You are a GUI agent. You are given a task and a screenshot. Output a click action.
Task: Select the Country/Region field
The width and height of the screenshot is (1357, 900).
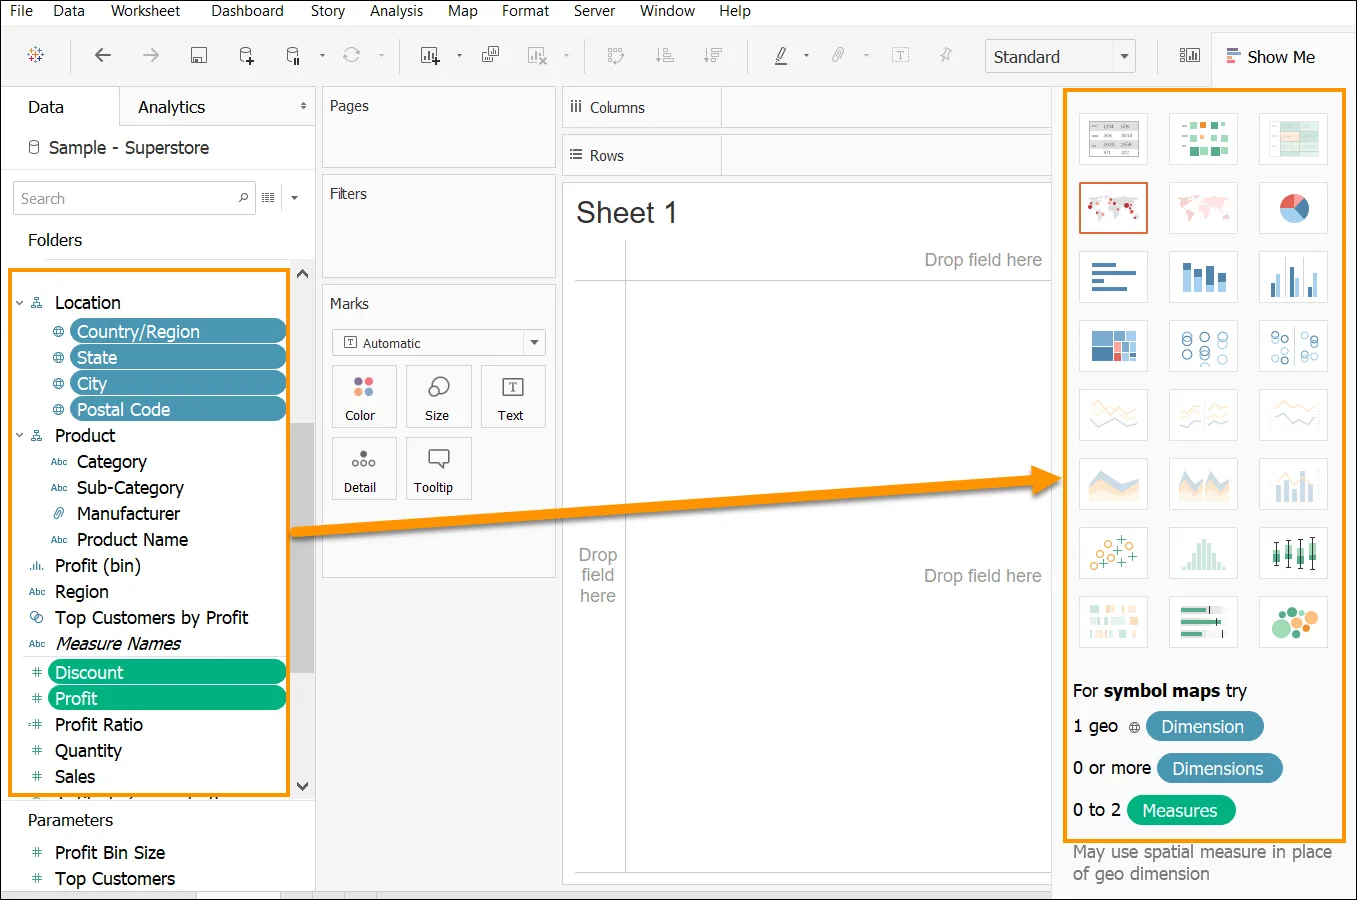pos(178,331)
